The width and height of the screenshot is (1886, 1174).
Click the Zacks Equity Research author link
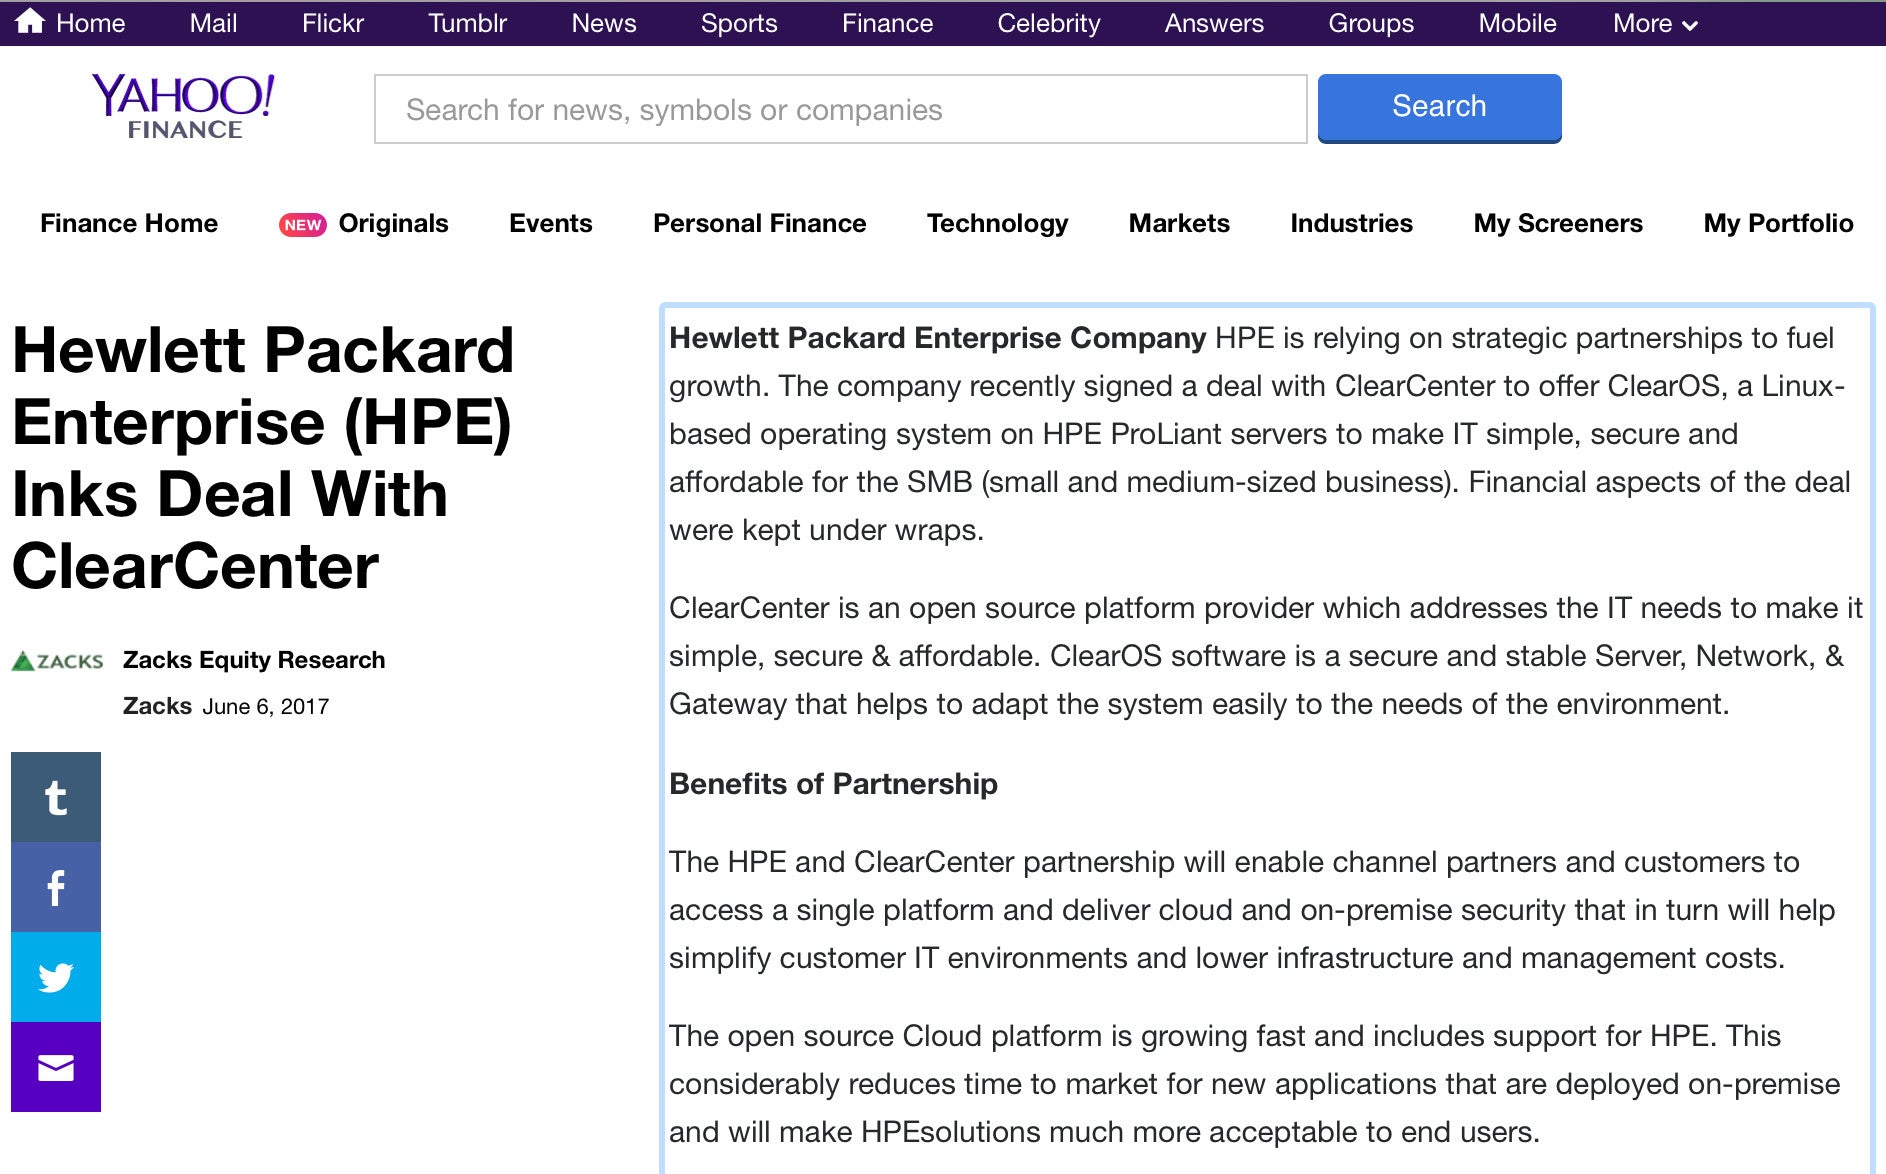click(254, 660)
